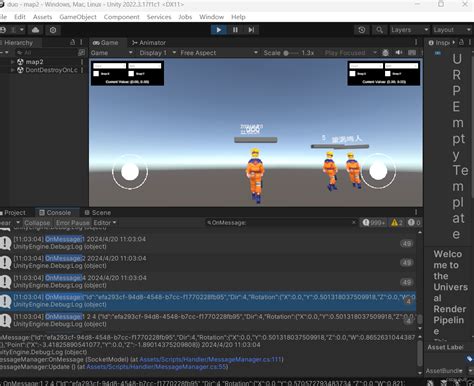Open the cloud services icon
Screen dimensions: 474x386
(35, 30)
